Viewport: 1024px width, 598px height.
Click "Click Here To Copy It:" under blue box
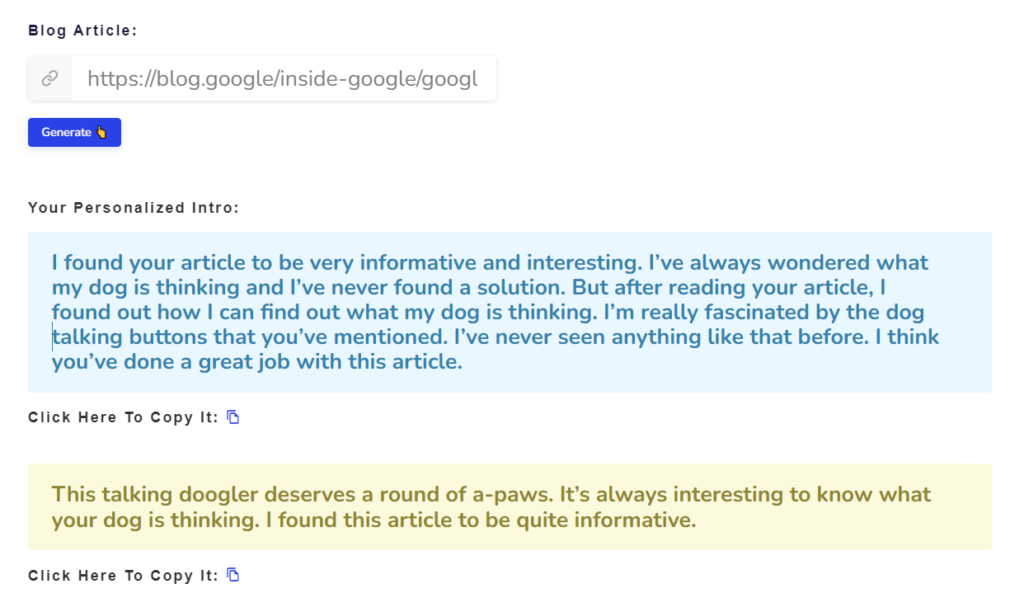coord(123,418)
